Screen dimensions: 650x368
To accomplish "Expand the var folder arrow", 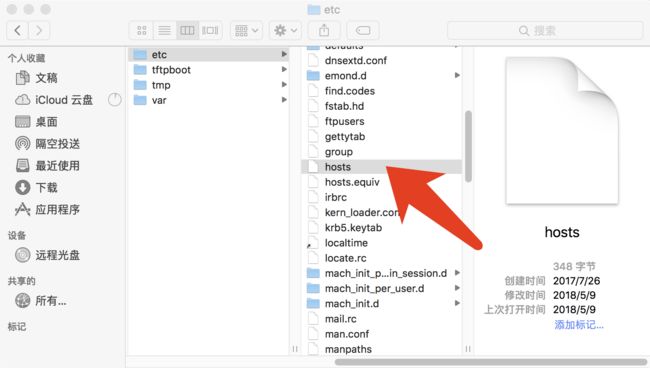I will tap(284, 100).
